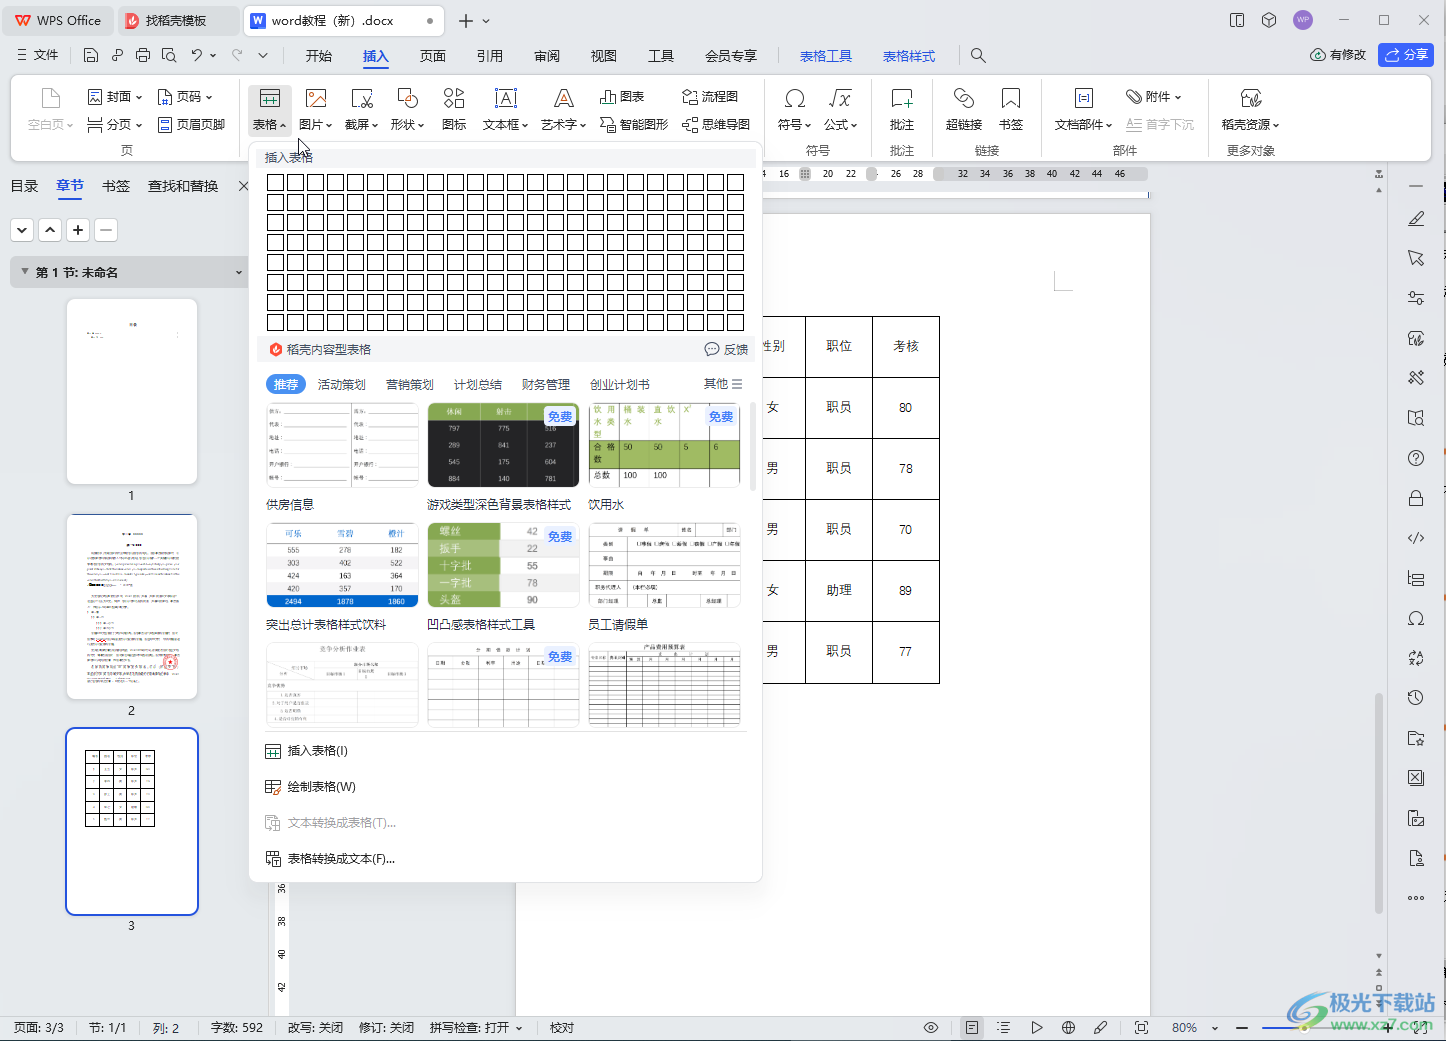Insert a 图表 chart
The image size is (1446, 1041).
pyautogui.click(x=622, y=97)
